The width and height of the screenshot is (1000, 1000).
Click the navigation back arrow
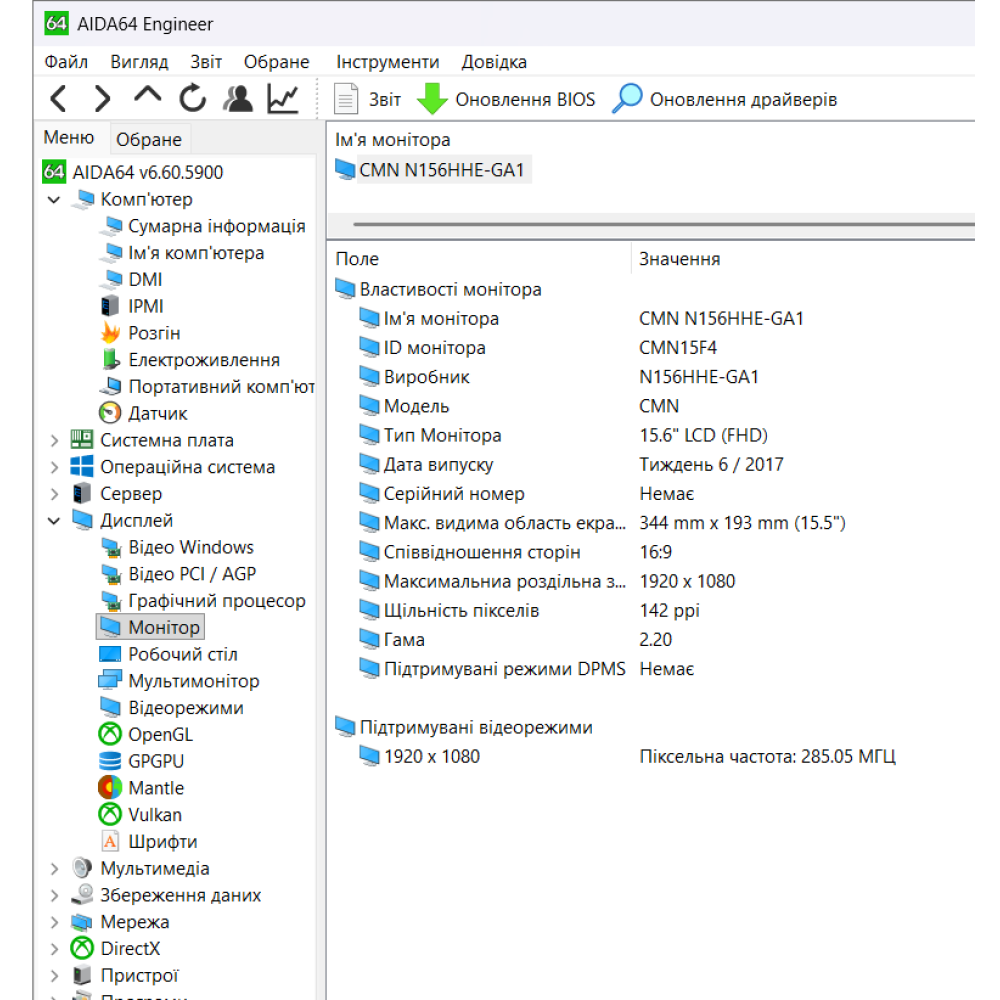click(x=57, y=98)
